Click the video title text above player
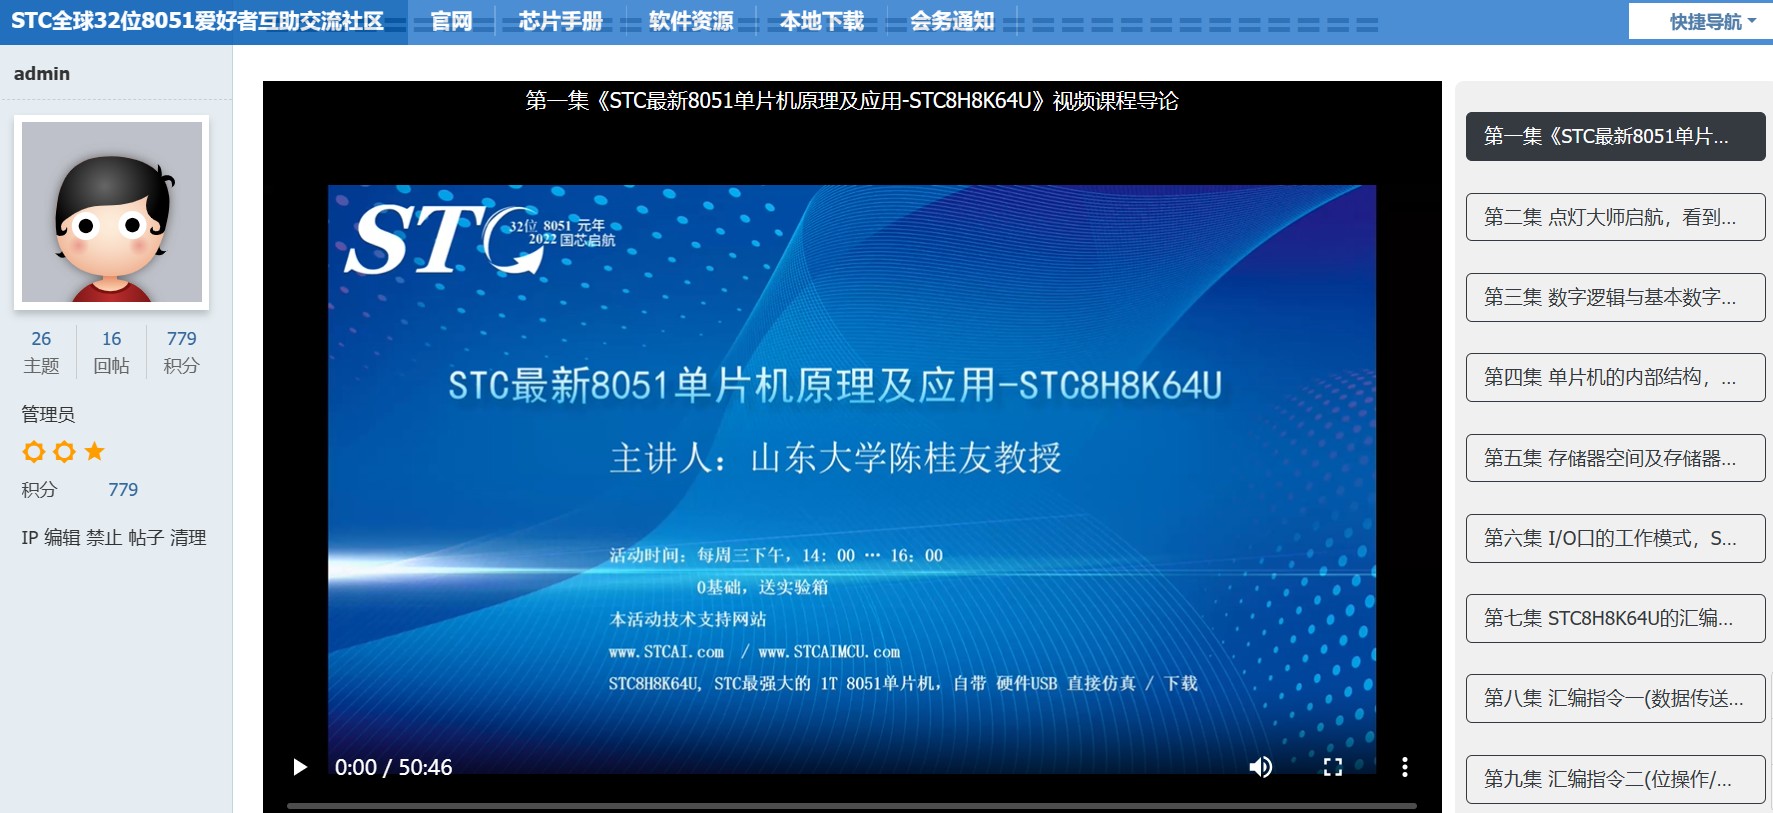Viewport: 1773px width, 813px height. pyautogui.click(x=852, y=101)
